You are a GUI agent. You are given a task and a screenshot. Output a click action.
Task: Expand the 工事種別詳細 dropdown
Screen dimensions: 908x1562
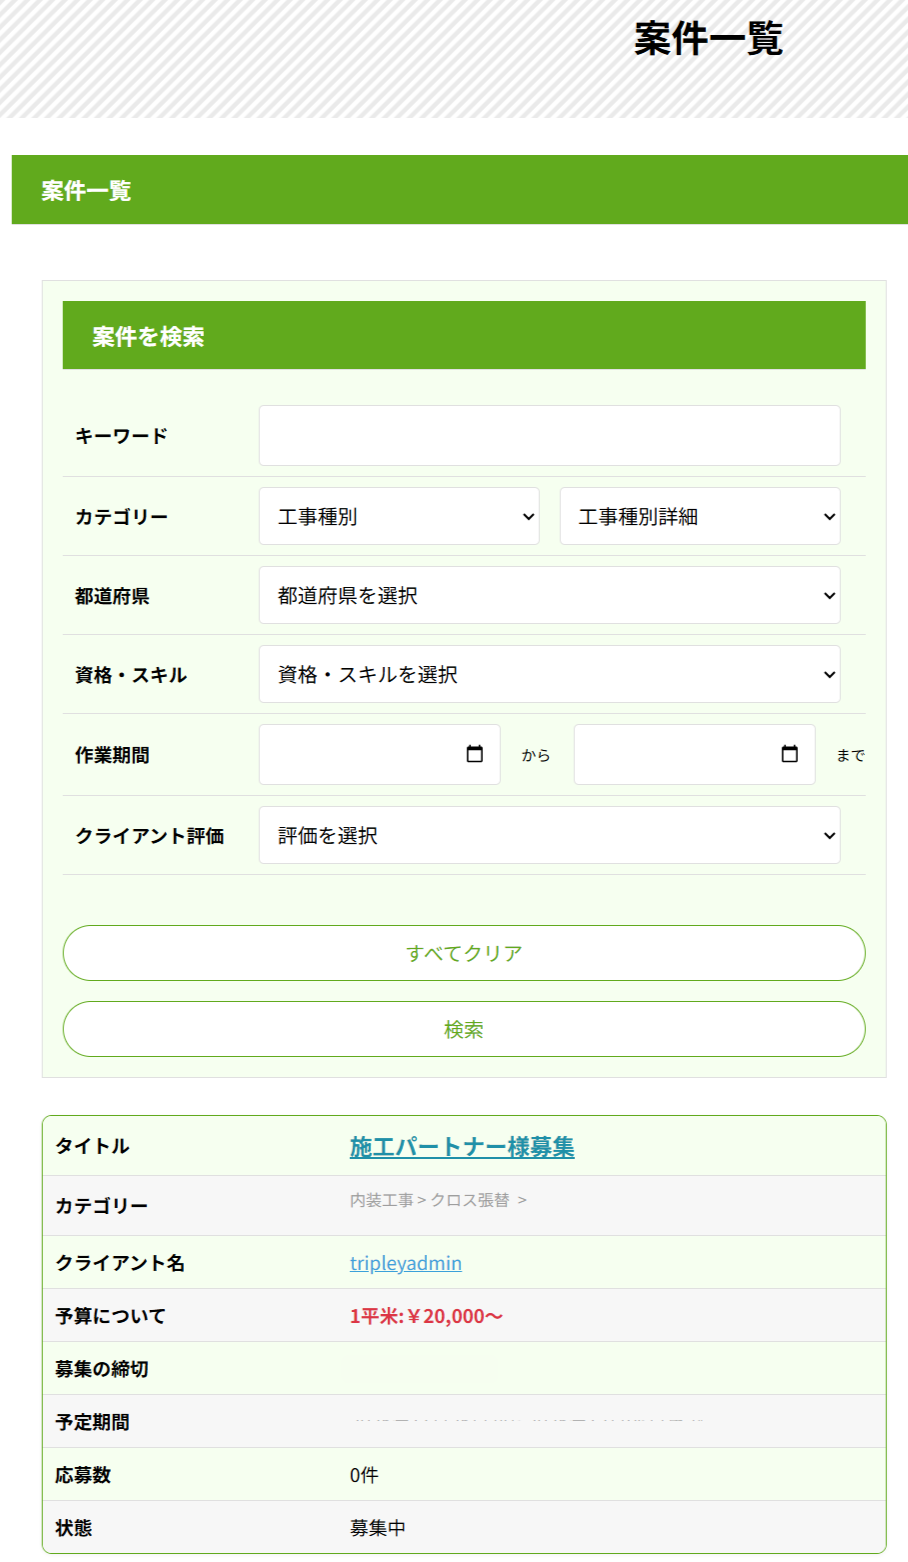point(700,516)
